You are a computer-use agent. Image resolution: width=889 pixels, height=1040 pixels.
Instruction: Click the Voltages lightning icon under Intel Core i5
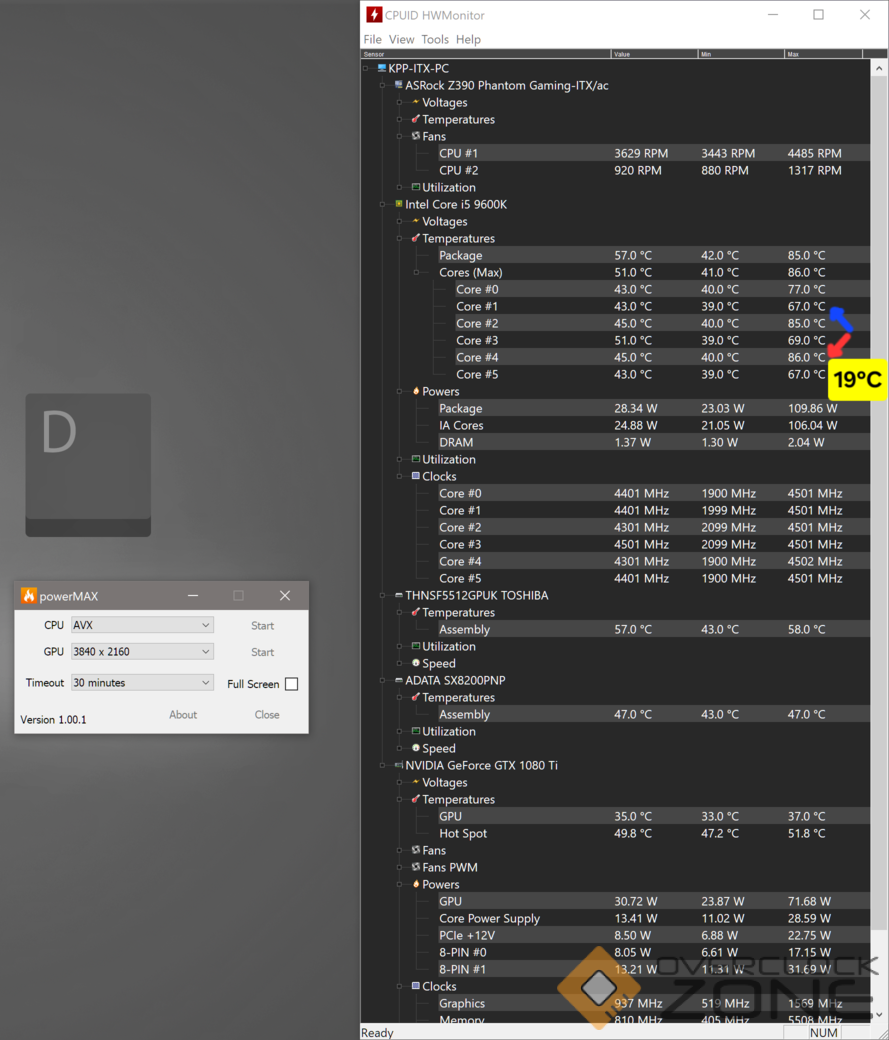click(x=416, y=221)
